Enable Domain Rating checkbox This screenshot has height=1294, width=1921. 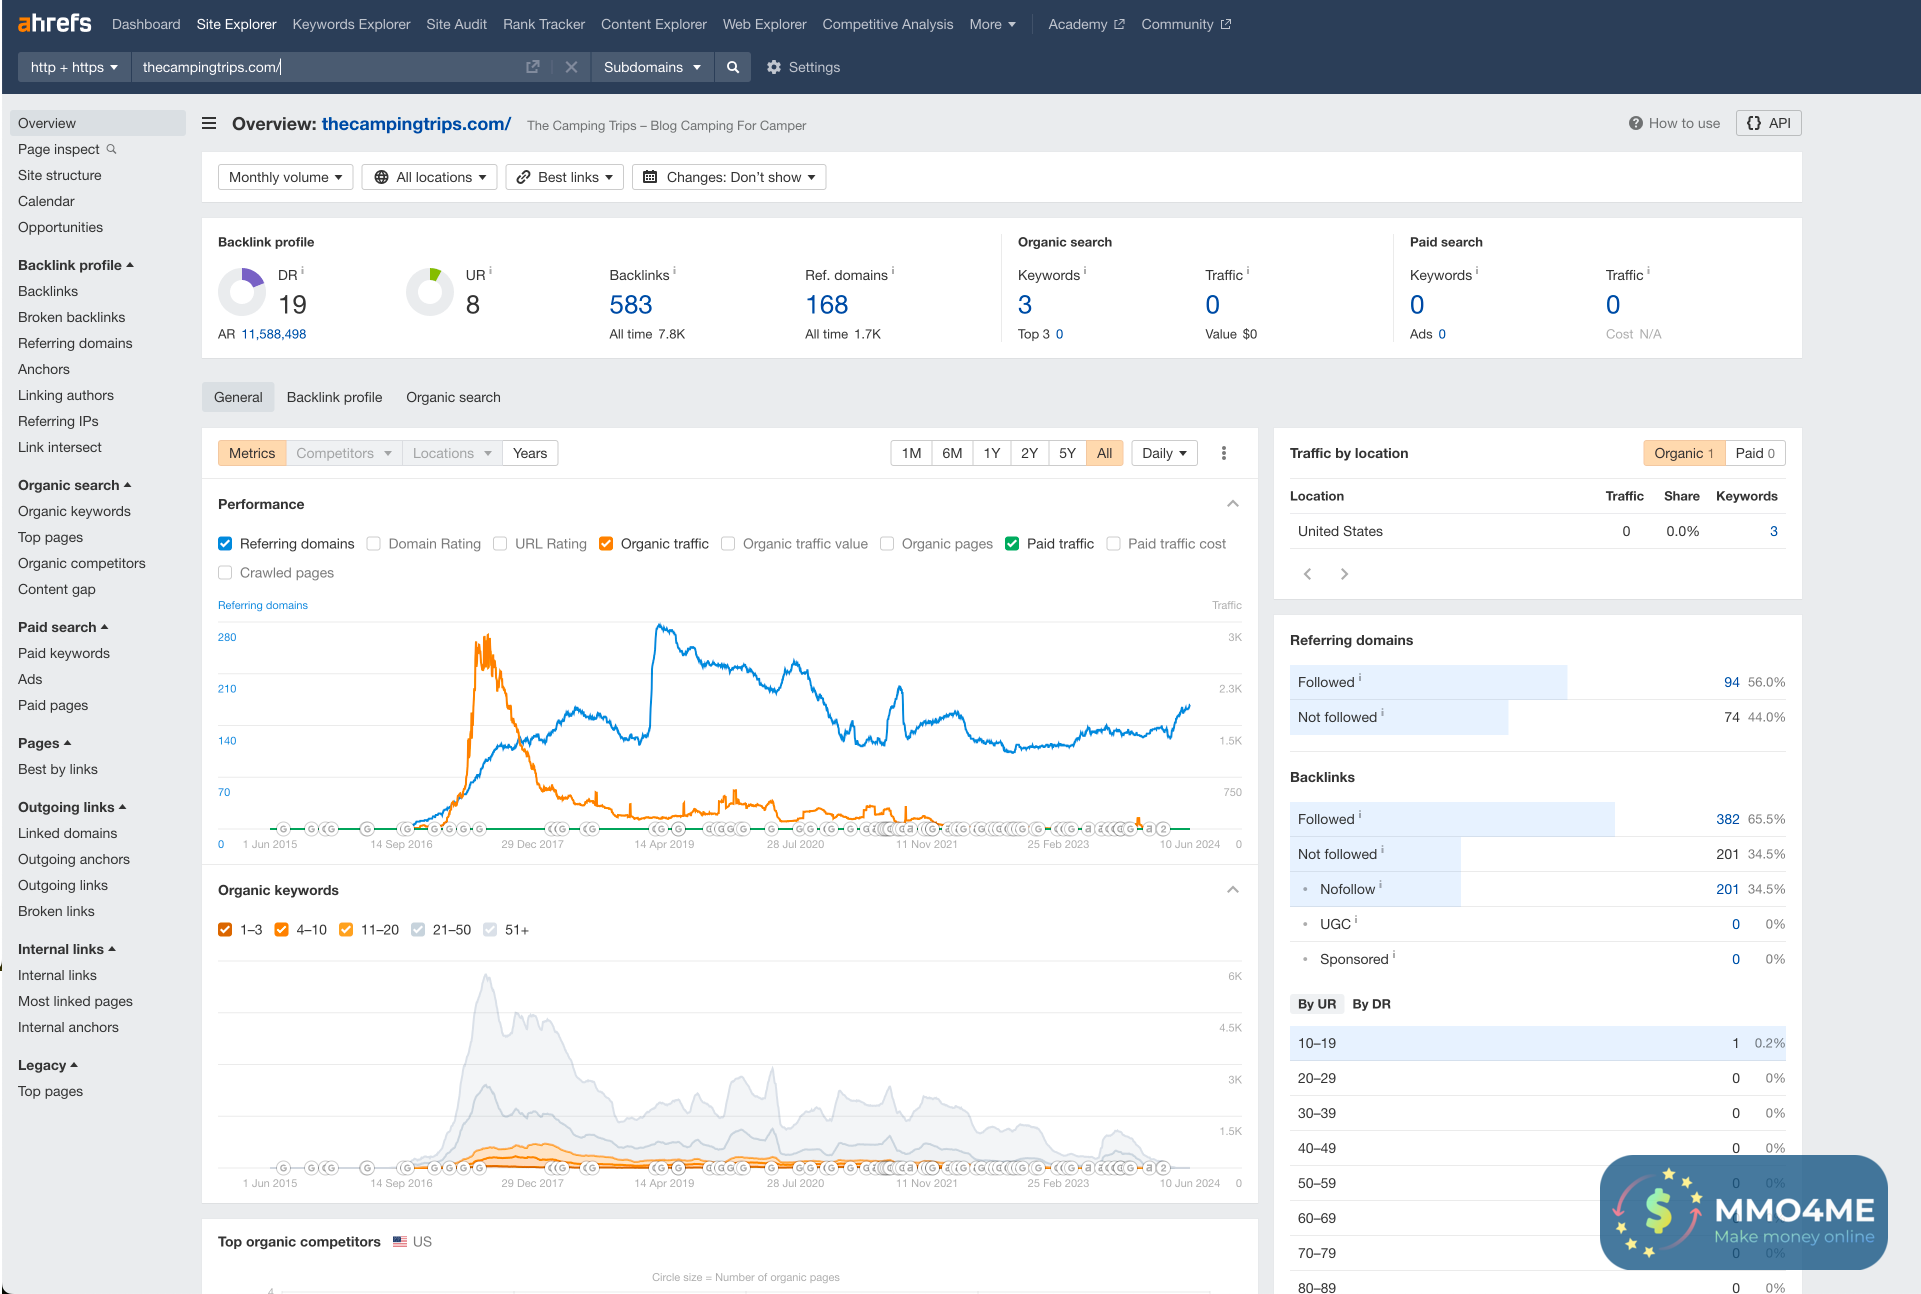point(374,544)
